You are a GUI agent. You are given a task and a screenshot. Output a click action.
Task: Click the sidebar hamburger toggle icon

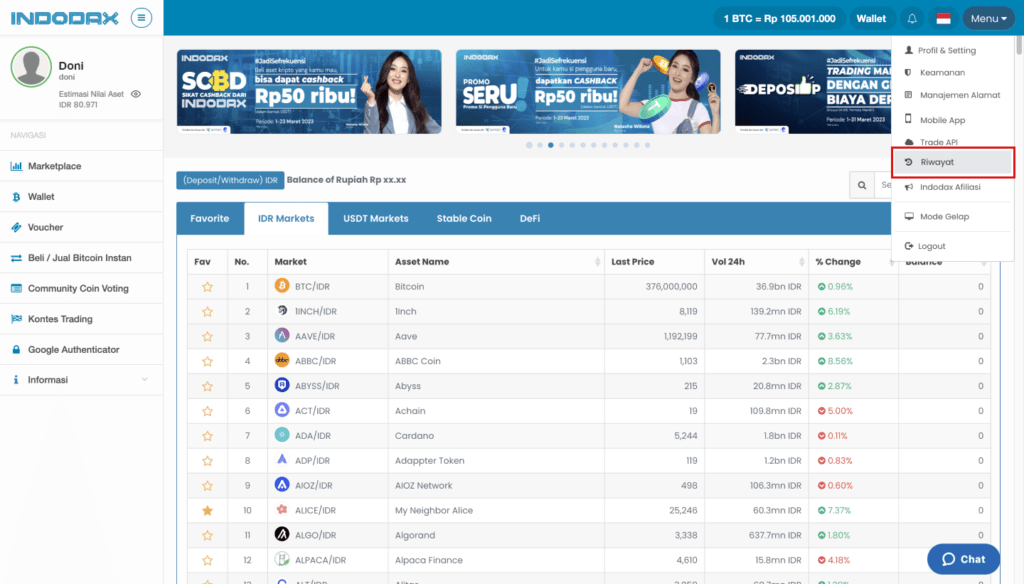pyautogui.click(x=141, y=18)
